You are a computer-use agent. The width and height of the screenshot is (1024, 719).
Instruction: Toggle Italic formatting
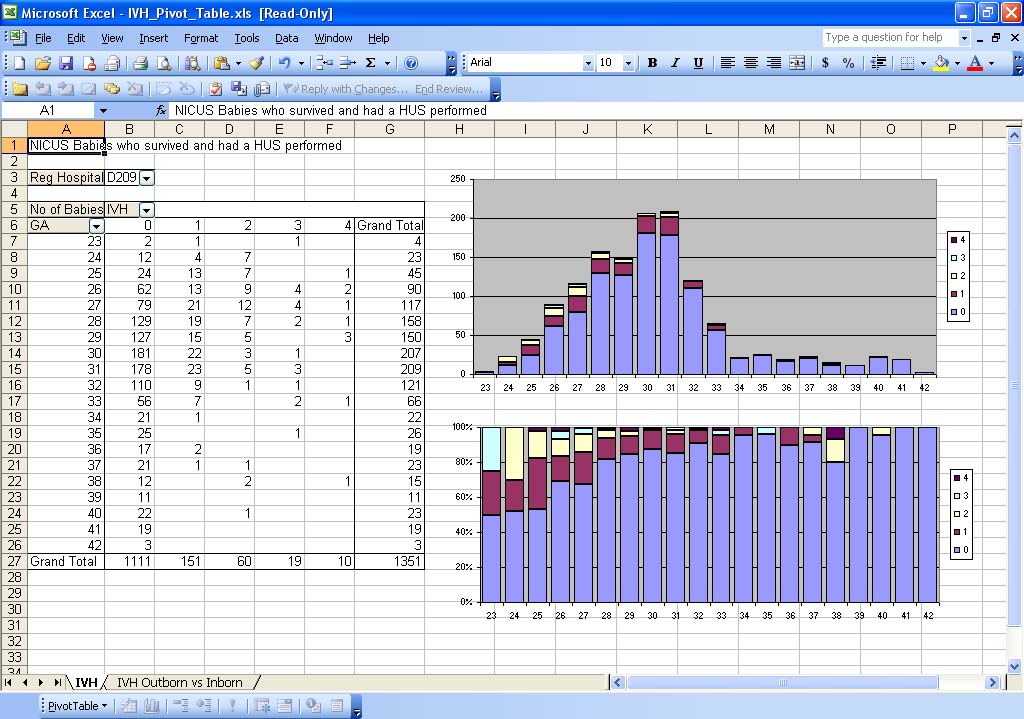[x=675, y=63]
